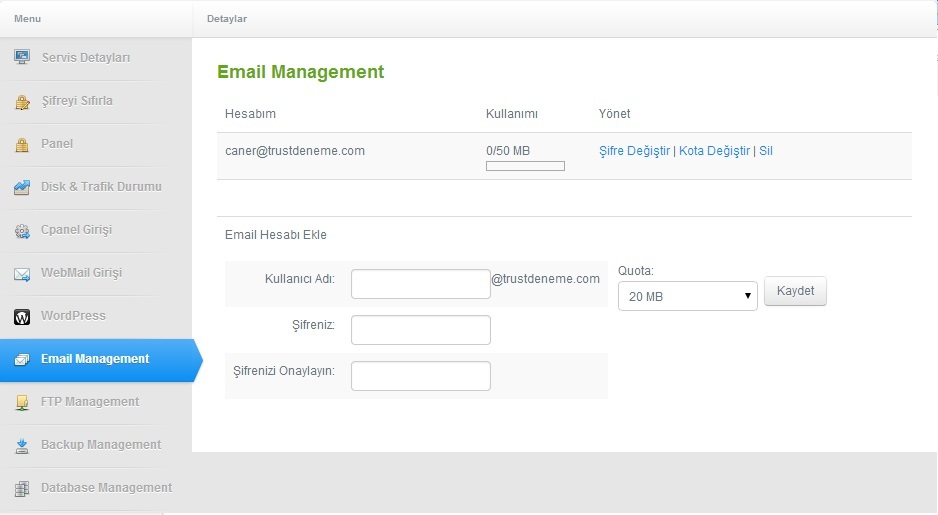938x515 pixels.
Task: Focus the Şifrenizi Onaylayın input field
Action: pos(421,376)
